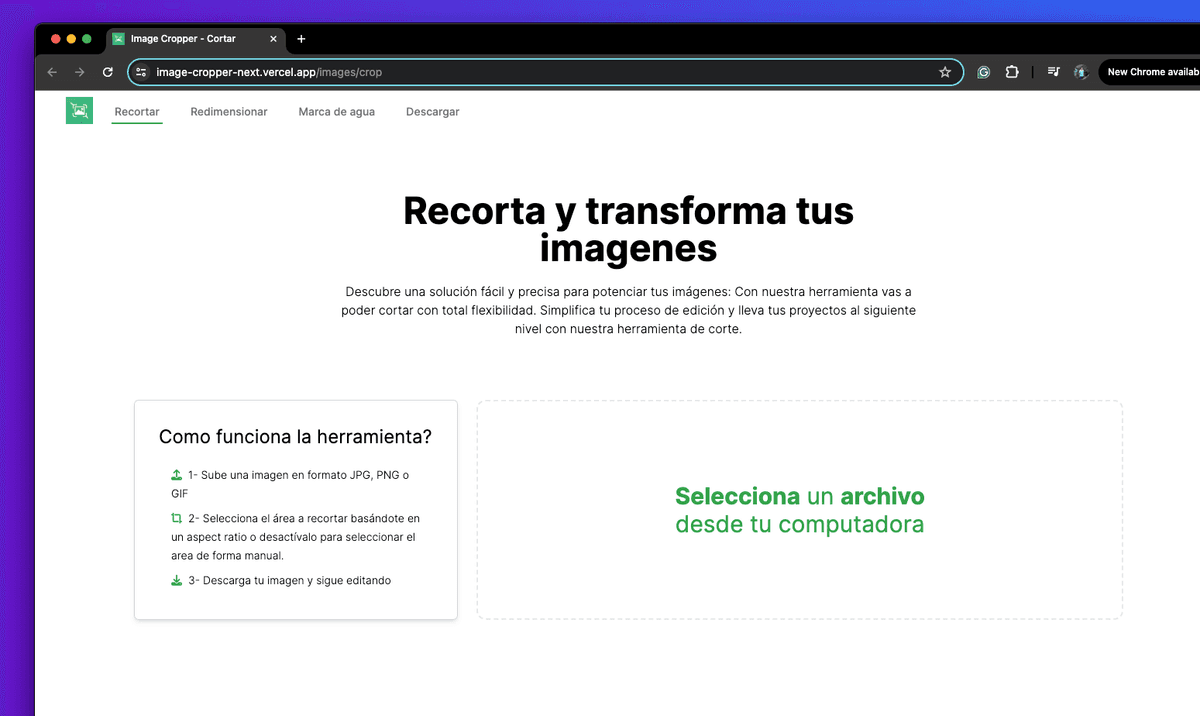Screen dimensions: 1200x716
Task: Open the Extensions puzzle icon
Action: click(x=1011, y=72)
